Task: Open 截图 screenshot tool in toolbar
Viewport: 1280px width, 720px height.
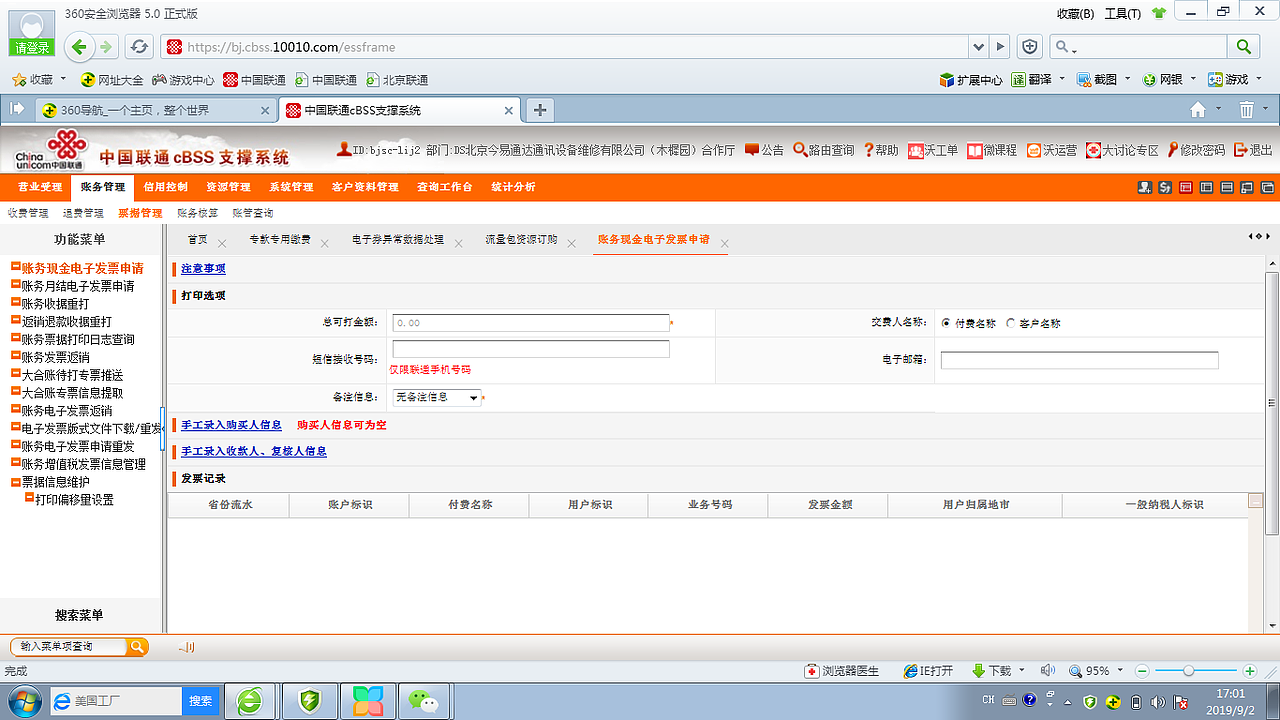Action: pos(1097,80)
